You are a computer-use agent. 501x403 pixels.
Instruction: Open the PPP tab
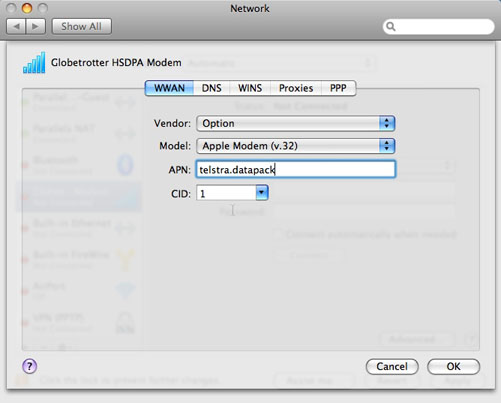coord(338,88)
